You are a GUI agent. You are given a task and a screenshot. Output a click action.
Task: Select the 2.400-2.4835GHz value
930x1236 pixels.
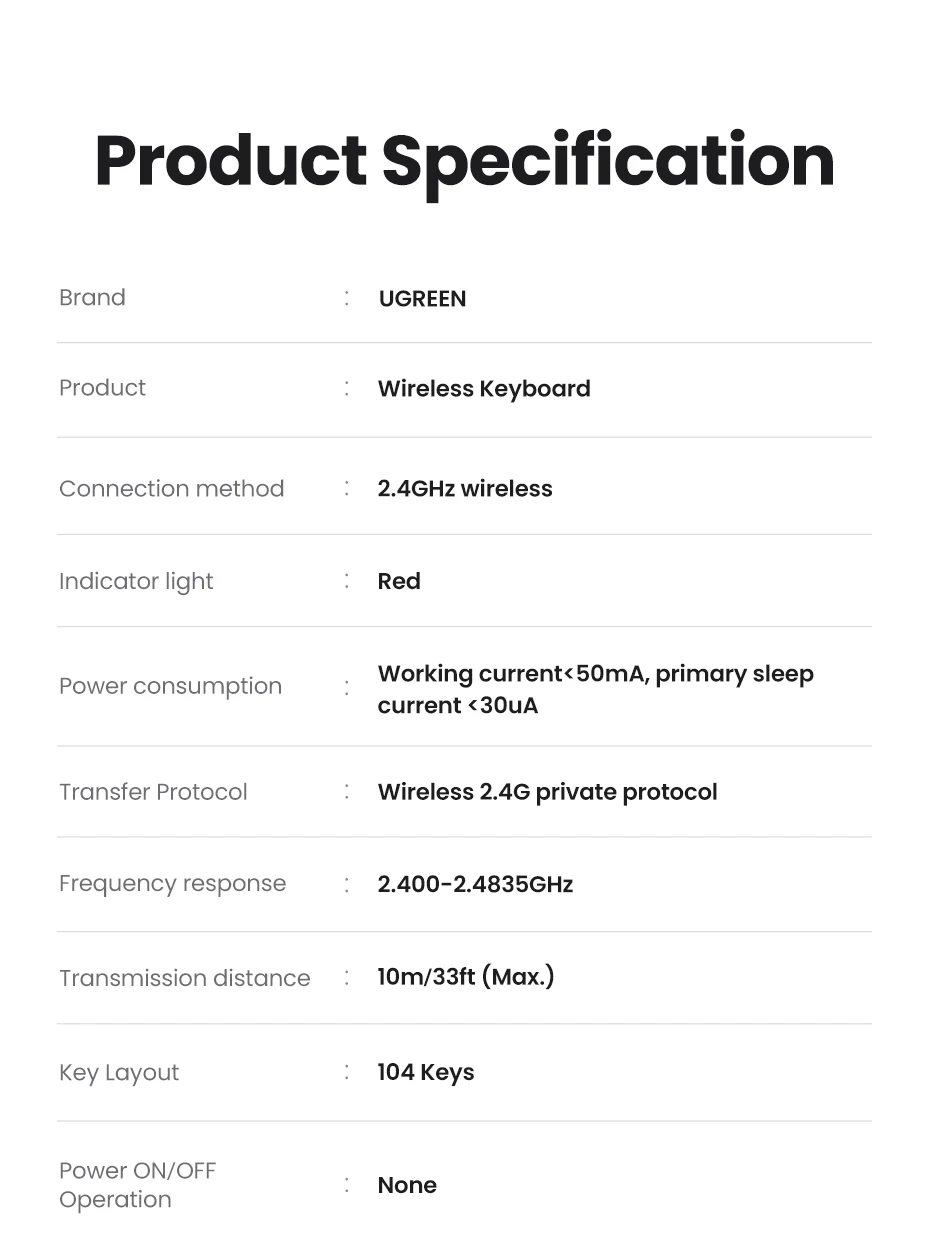475,884
